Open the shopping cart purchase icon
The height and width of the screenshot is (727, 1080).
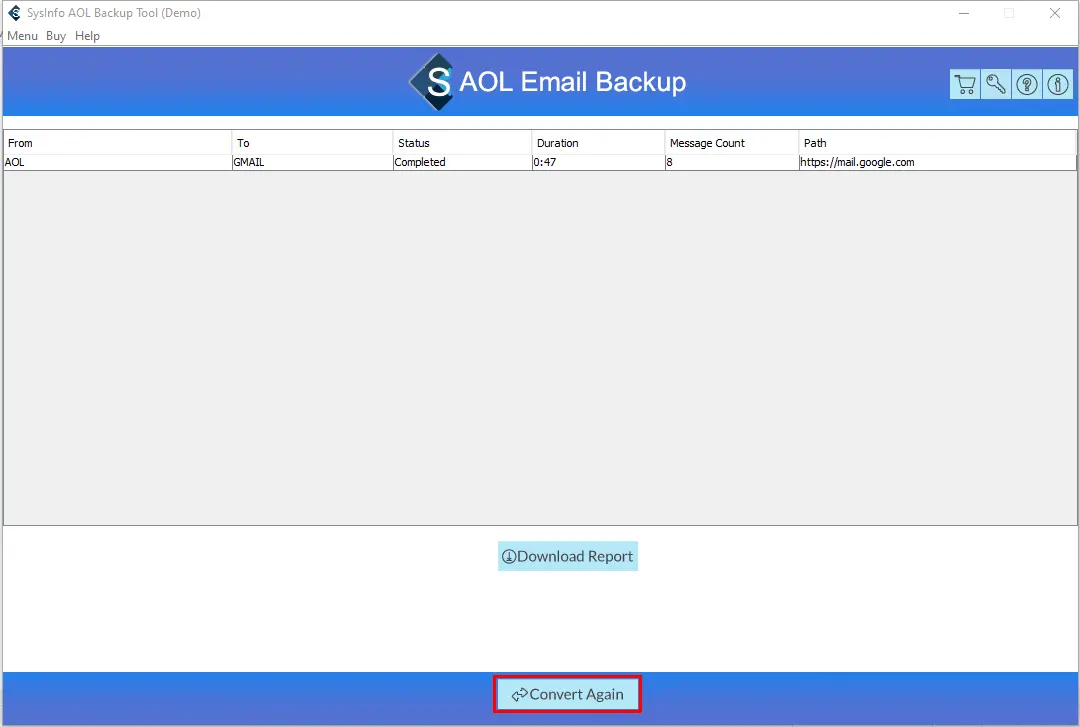[965, 85]
